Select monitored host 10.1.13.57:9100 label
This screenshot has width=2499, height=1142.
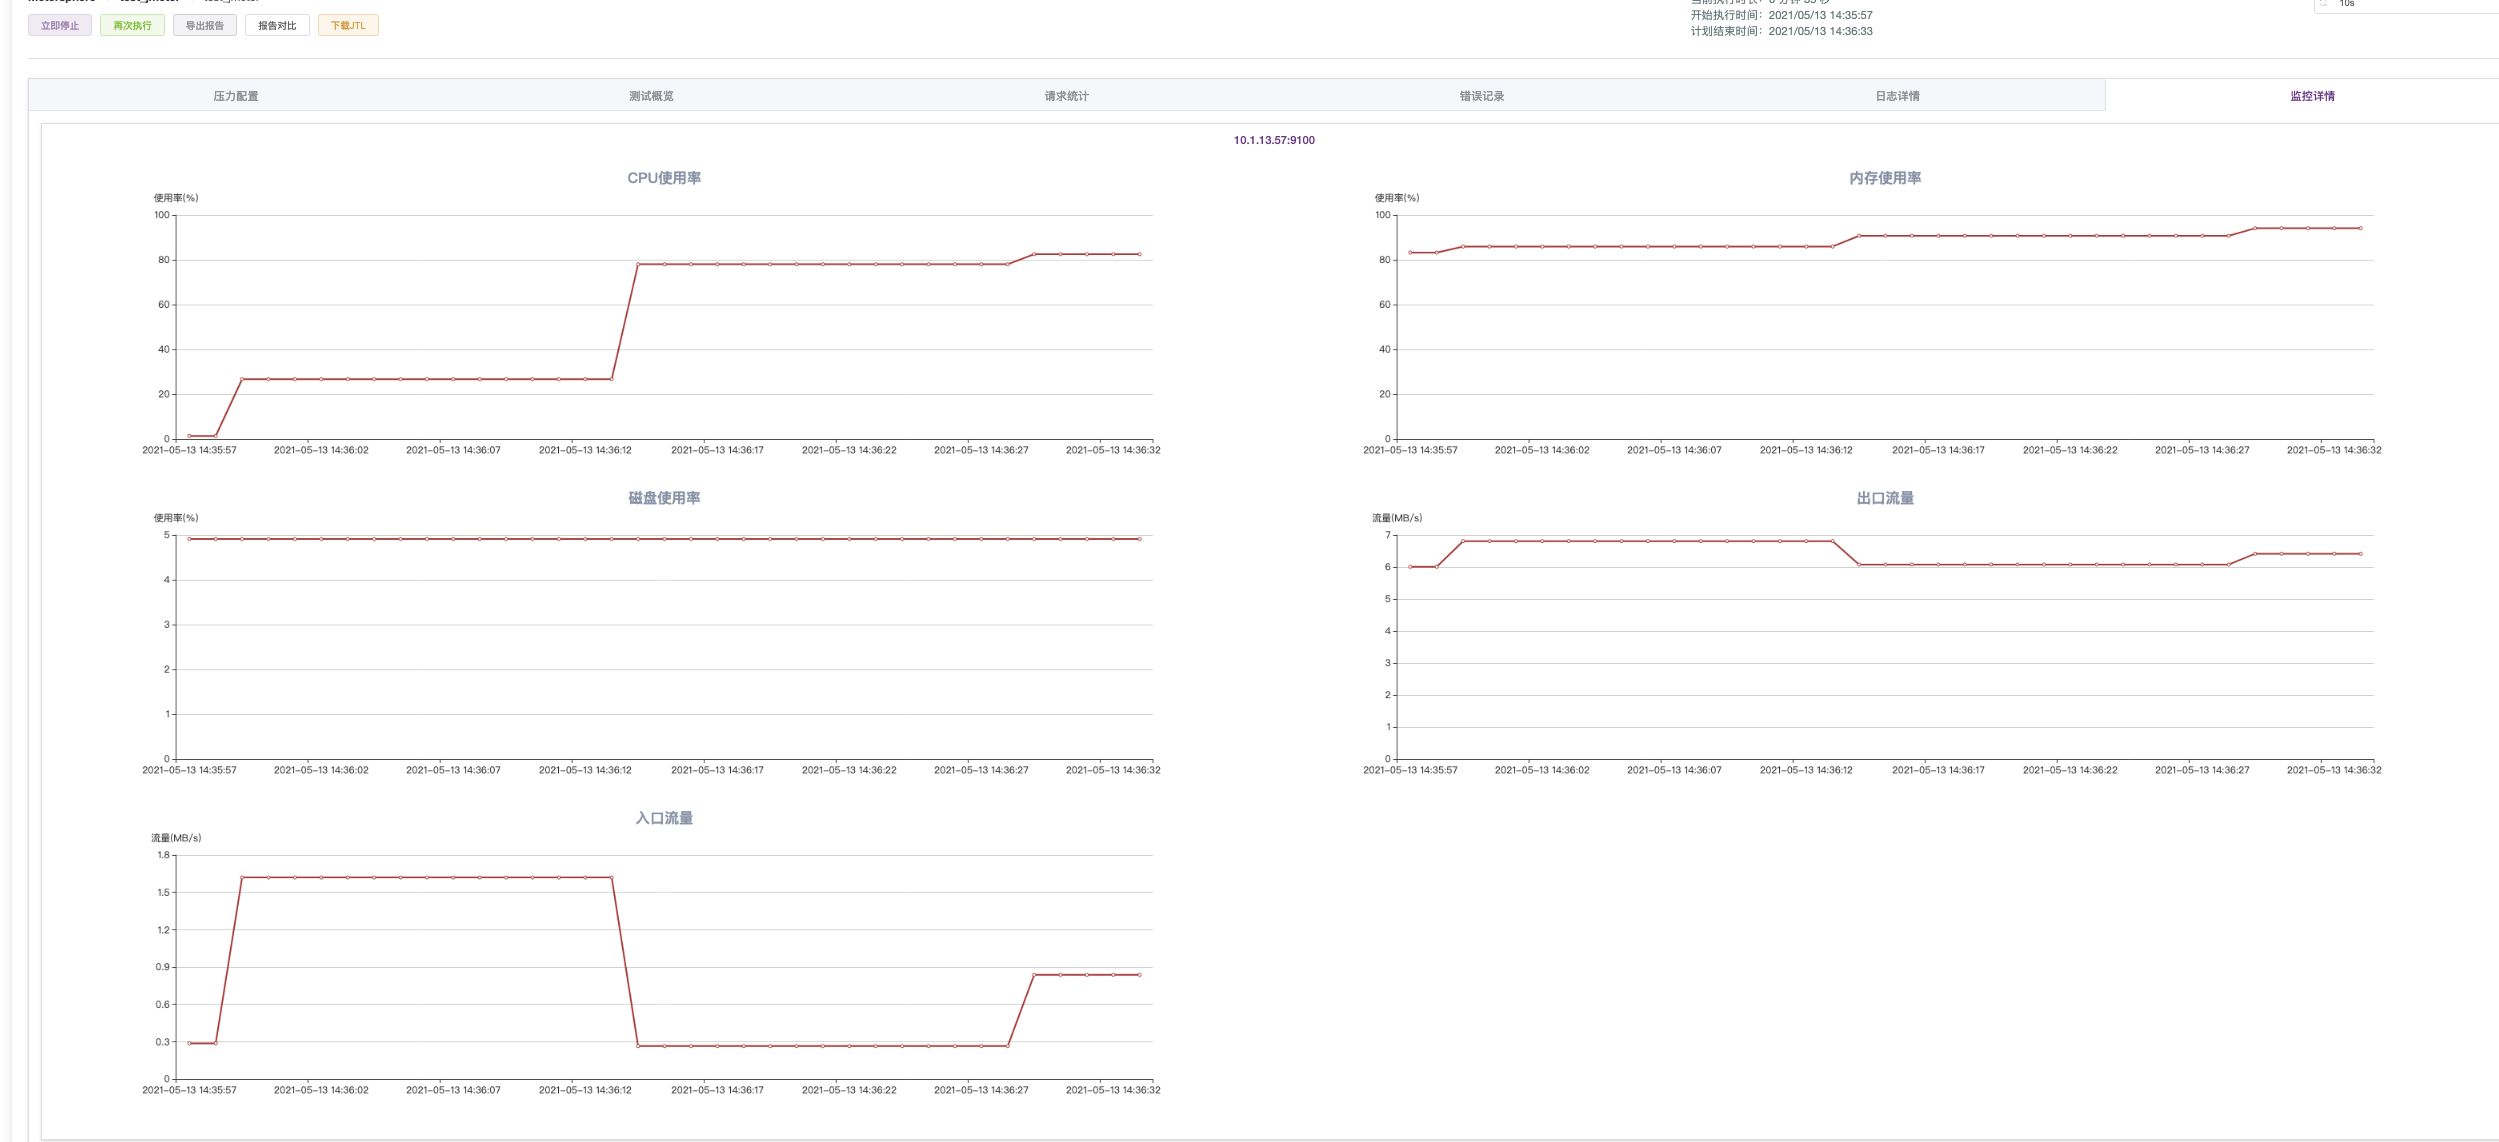click(1274, 140)
